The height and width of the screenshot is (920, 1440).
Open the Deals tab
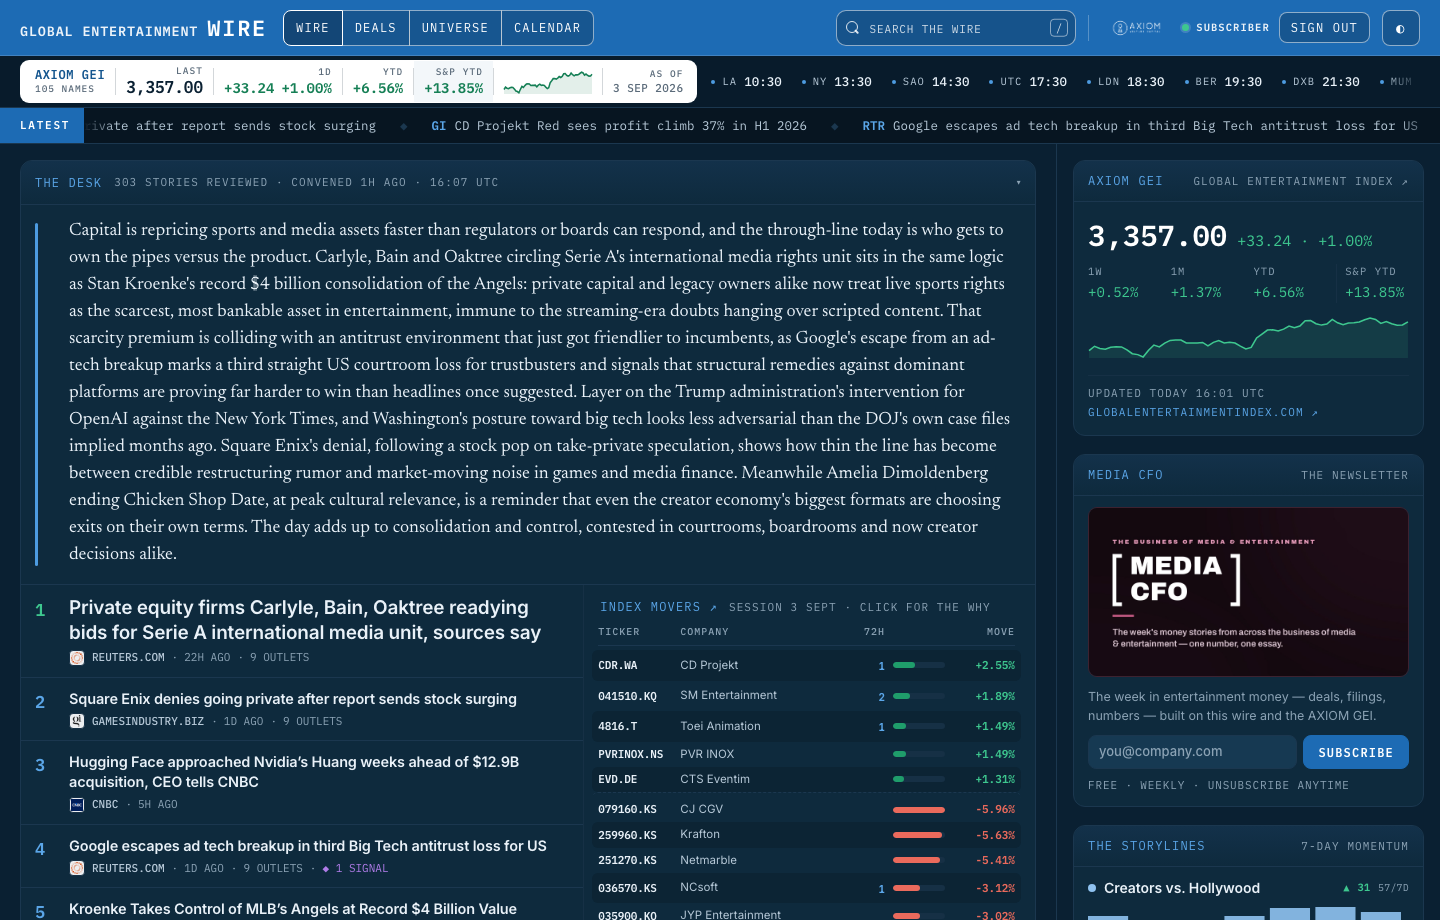(376, 28)
